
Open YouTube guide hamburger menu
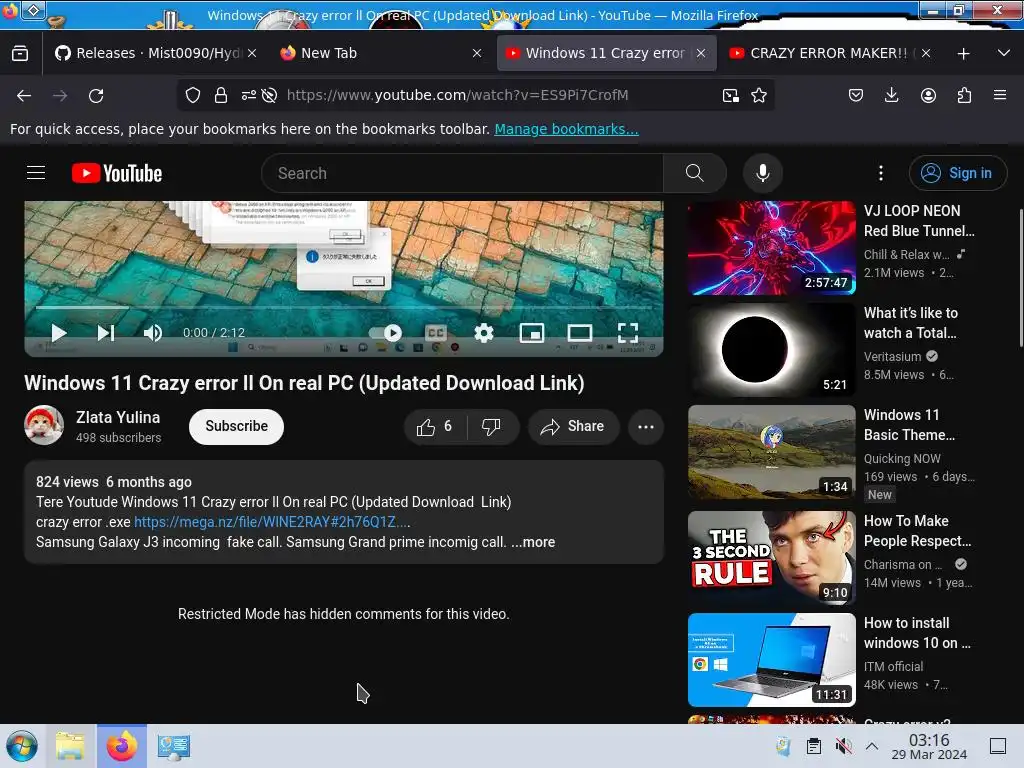(36, 173)
